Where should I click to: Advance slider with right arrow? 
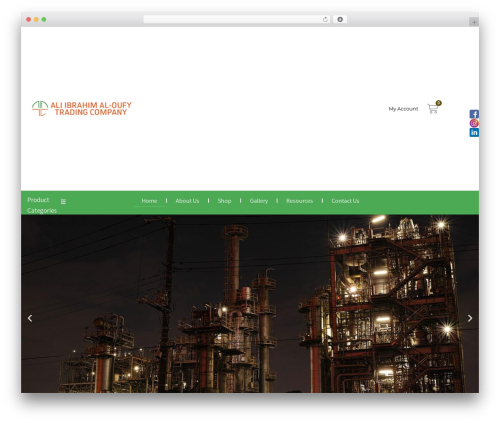point(470,318)
